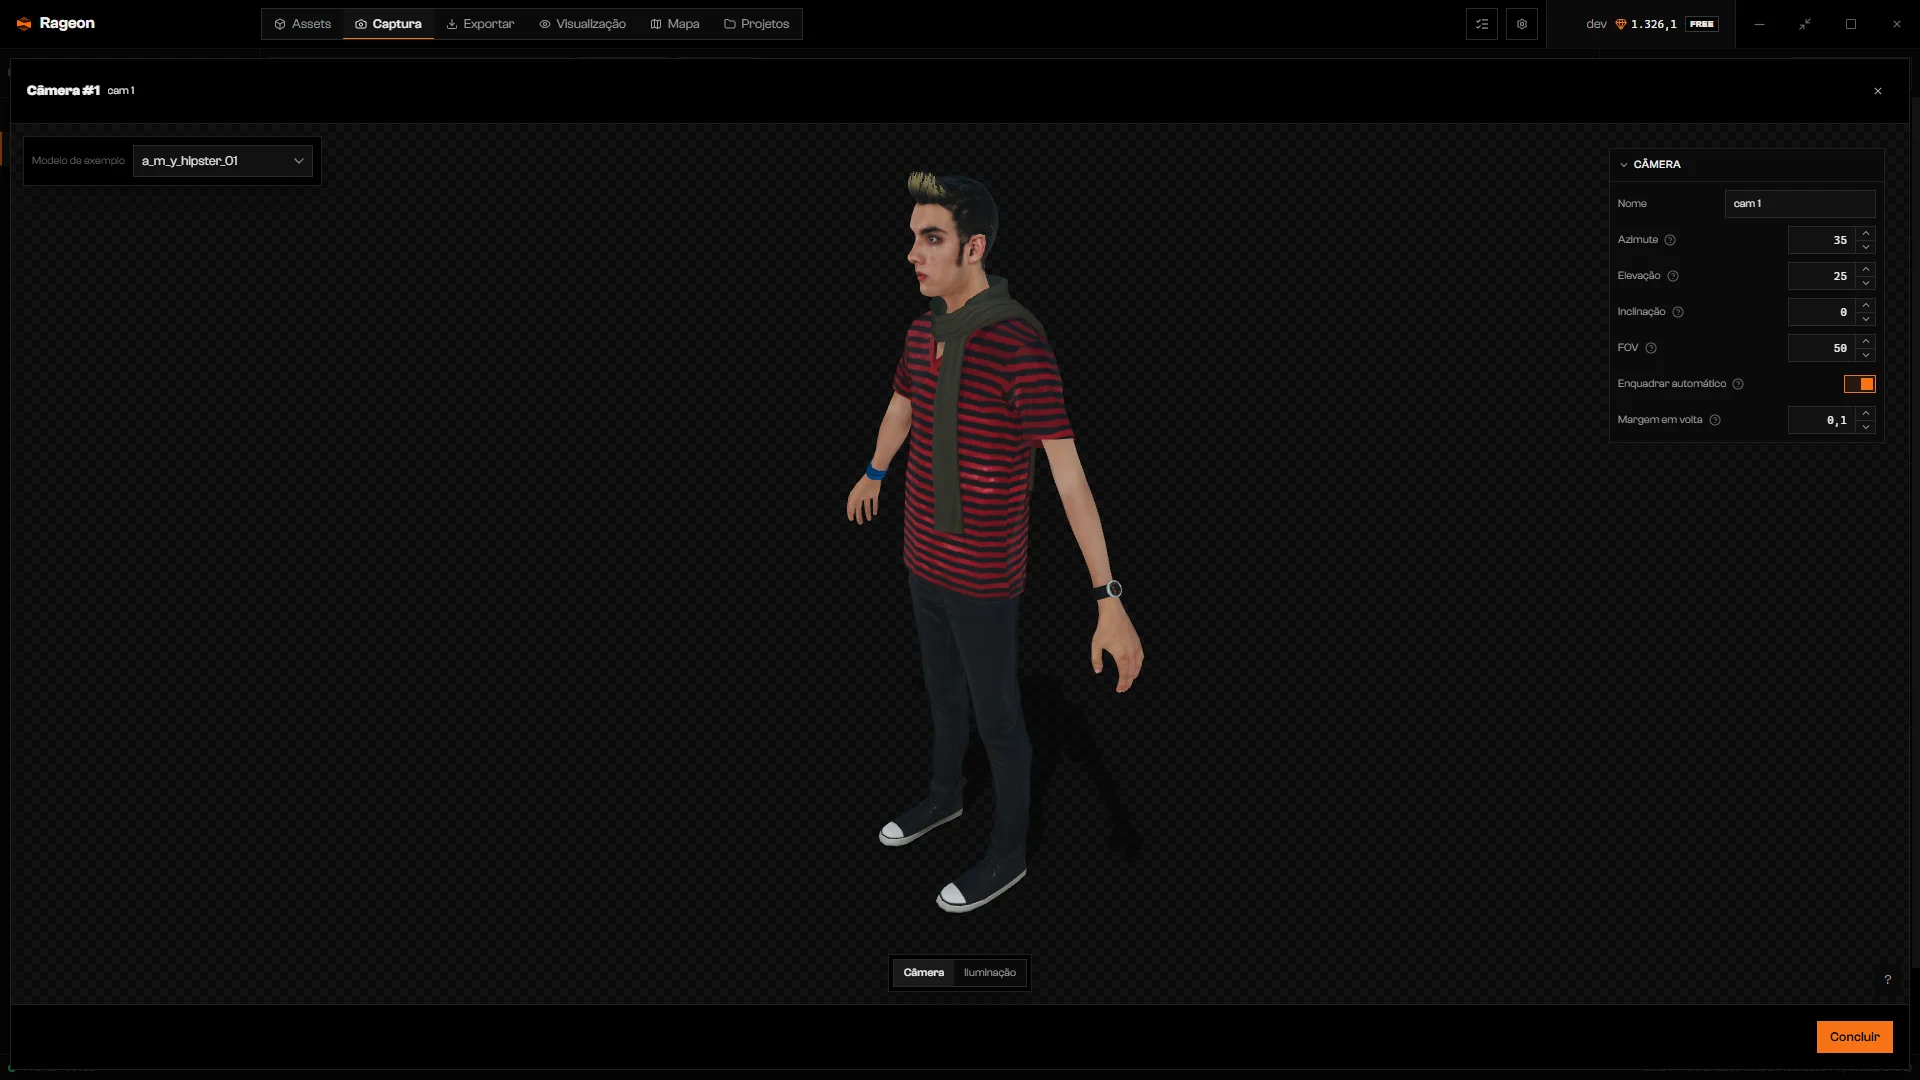Go to the Mapa tab
The width and height of the screenshot is (1920, 1080).
[x=675, y=24]
